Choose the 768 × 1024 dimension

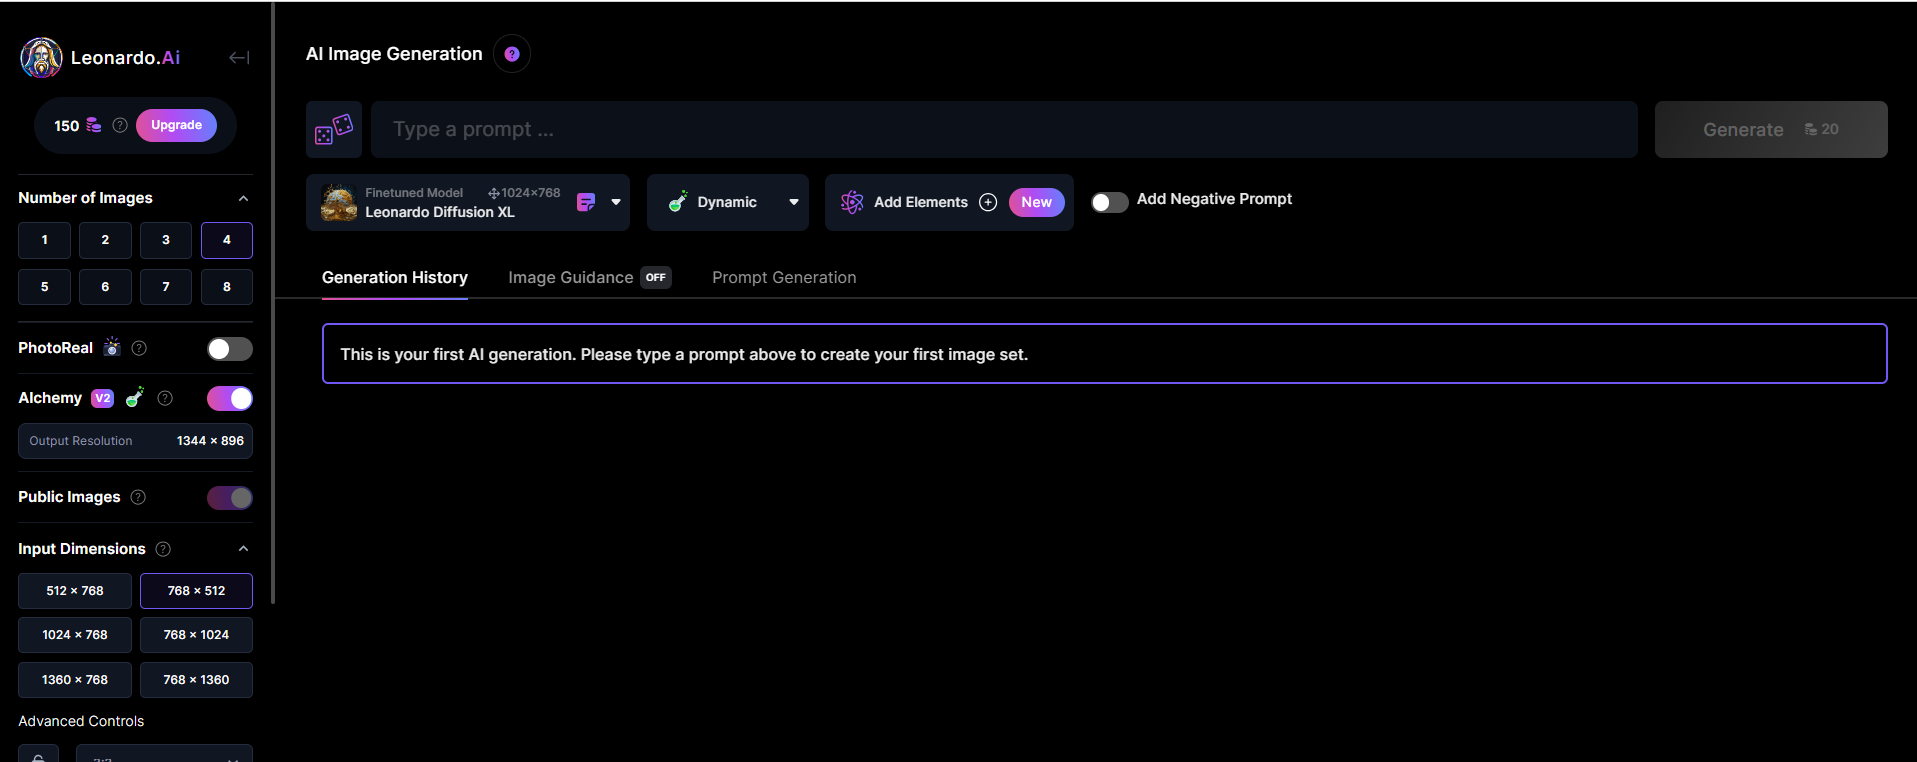pos(196,635)
